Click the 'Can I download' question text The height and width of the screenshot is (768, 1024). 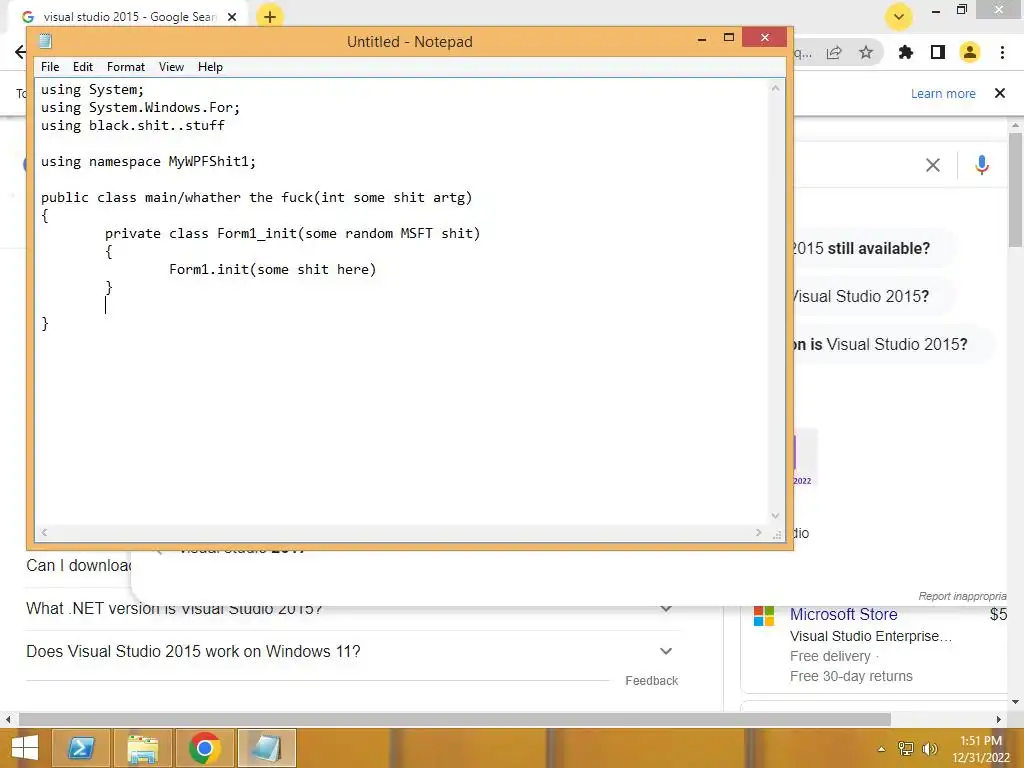tap(78, 566)
